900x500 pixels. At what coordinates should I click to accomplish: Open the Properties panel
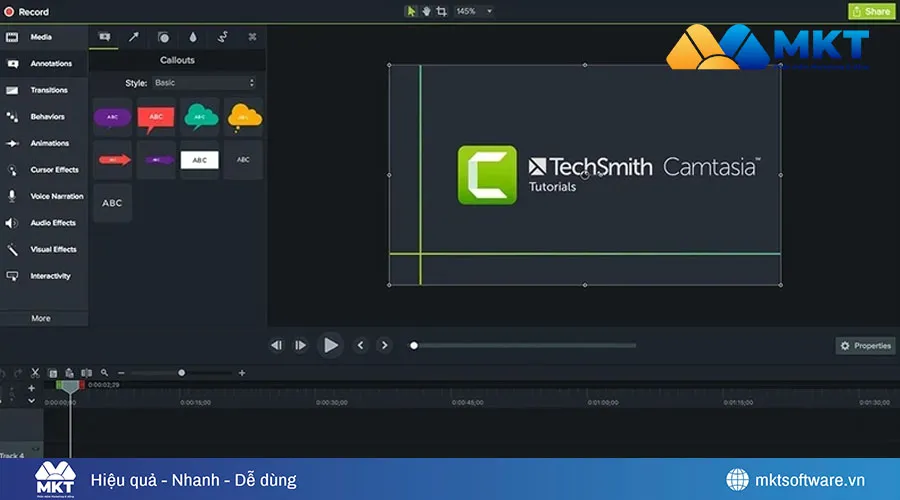866,346
